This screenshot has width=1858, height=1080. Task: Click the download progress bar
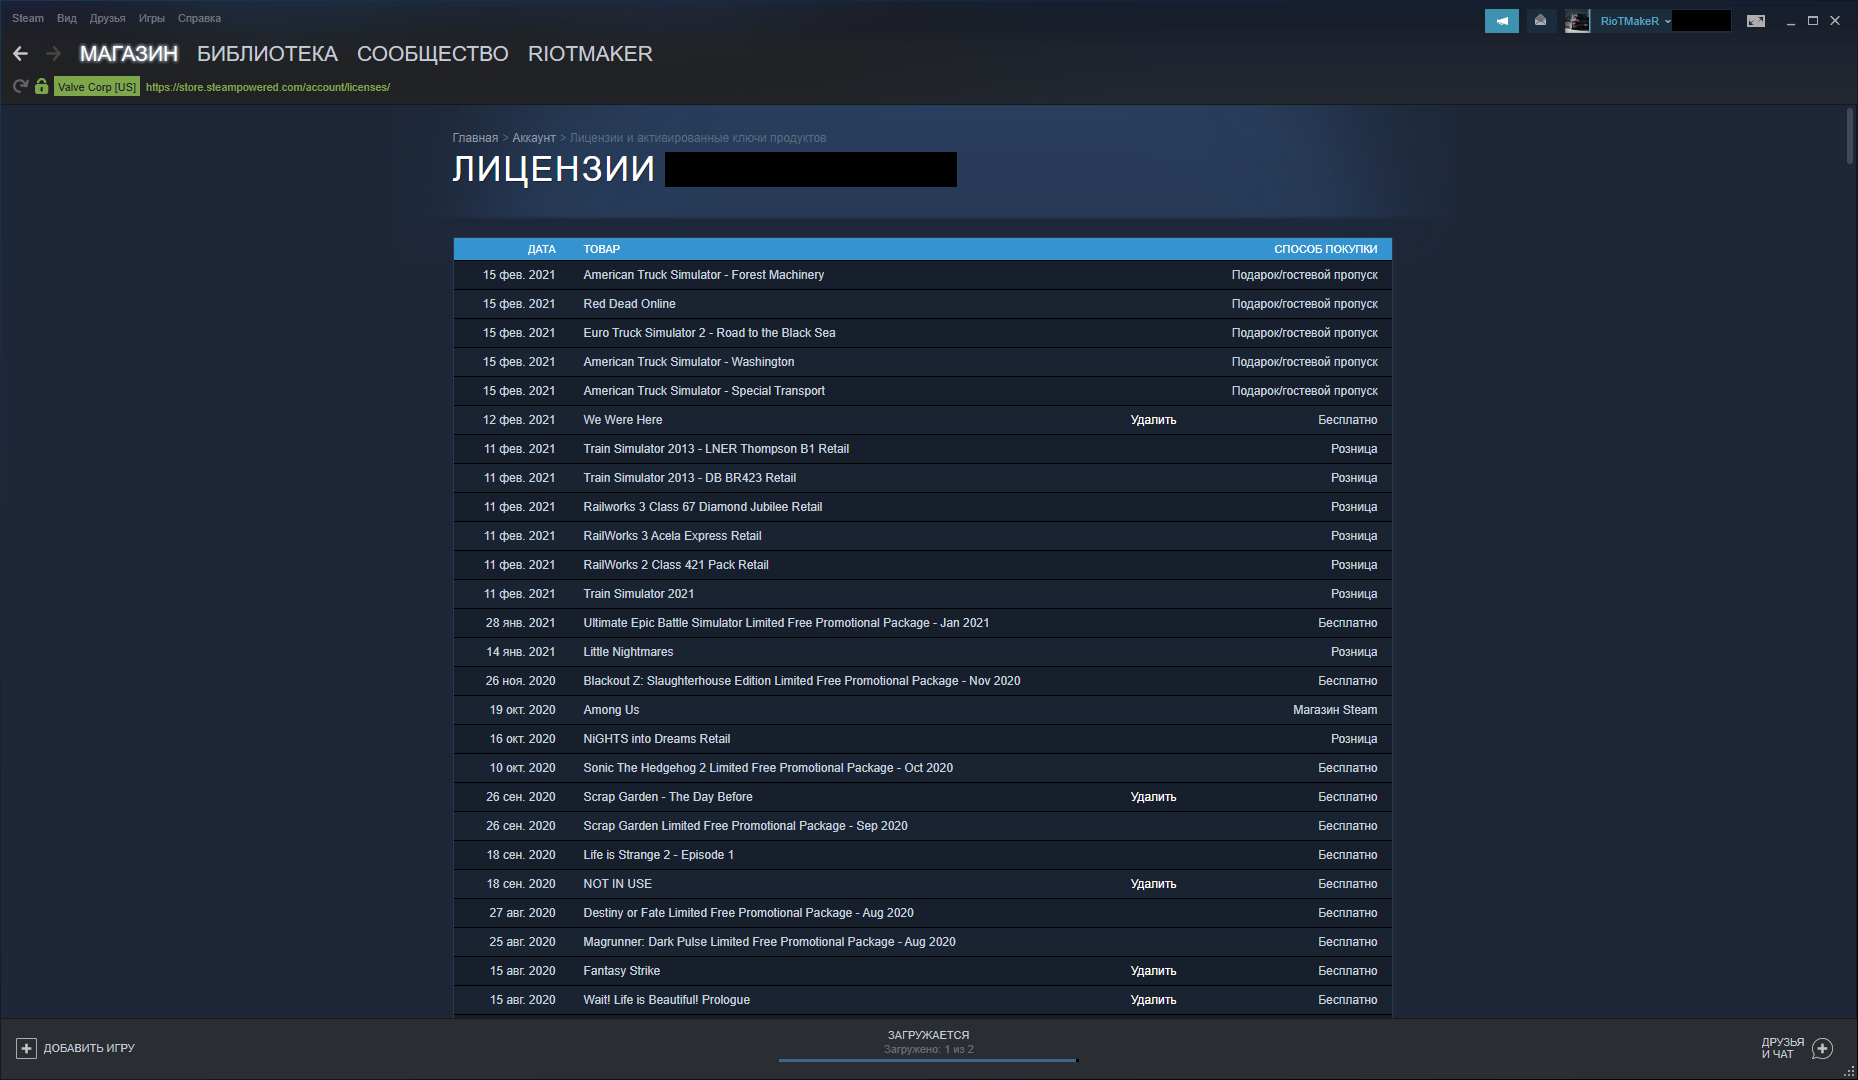pyautogui.click(x=928, y=1060)
